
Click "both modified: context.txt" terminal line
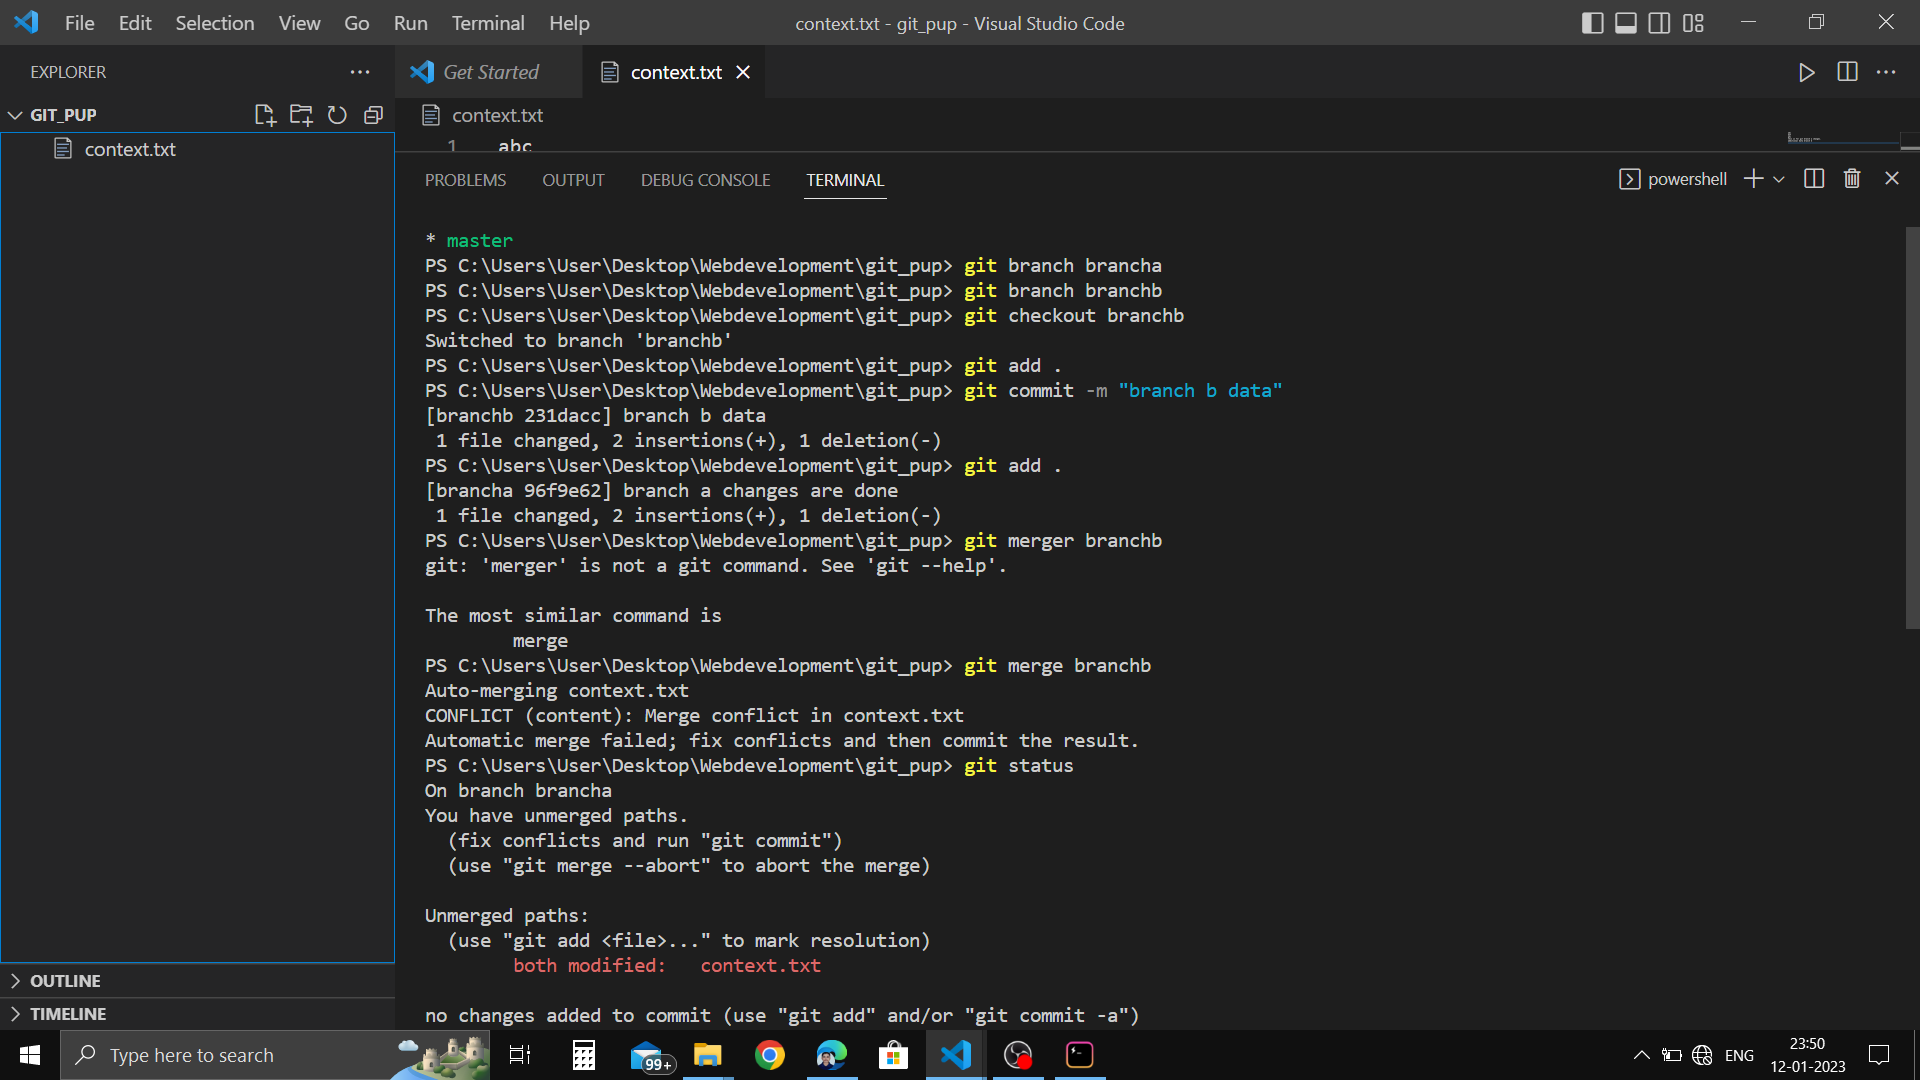pos(667,966)
